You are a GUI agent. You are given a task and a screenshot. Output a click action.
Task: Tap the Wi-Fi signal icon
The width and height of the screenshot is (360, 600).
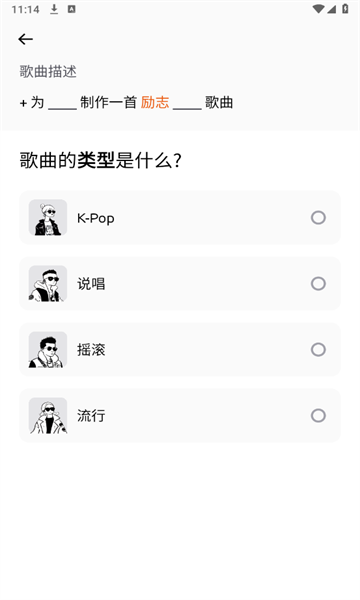(318, 9)
